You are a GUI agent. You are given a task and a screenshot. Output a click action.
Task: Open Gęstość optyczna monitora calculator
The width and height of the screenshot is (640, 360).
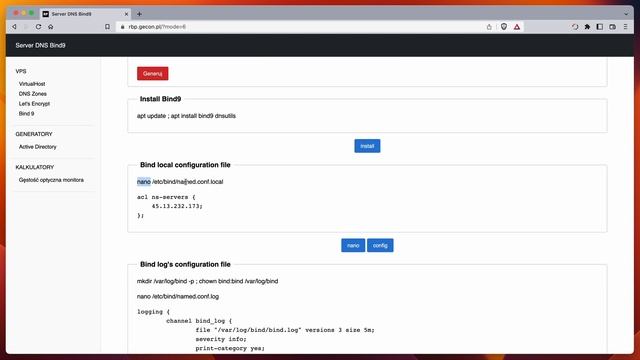tap(51, 180)
